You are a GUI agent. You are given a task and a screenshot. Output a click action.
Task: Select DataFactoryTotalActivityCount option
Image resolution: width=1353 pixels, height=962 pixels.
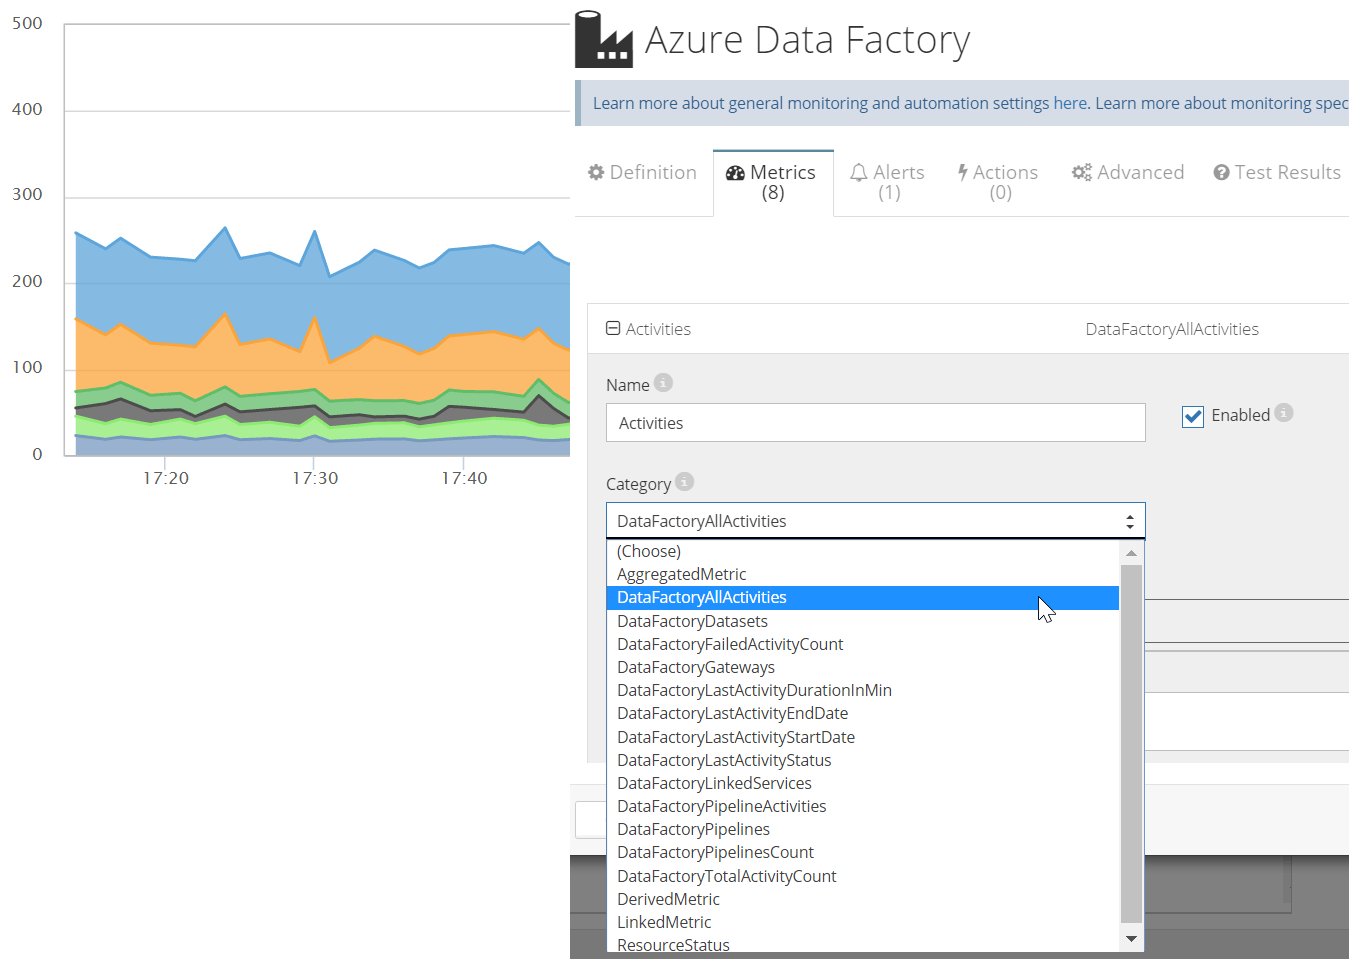[x=862, y=876]
